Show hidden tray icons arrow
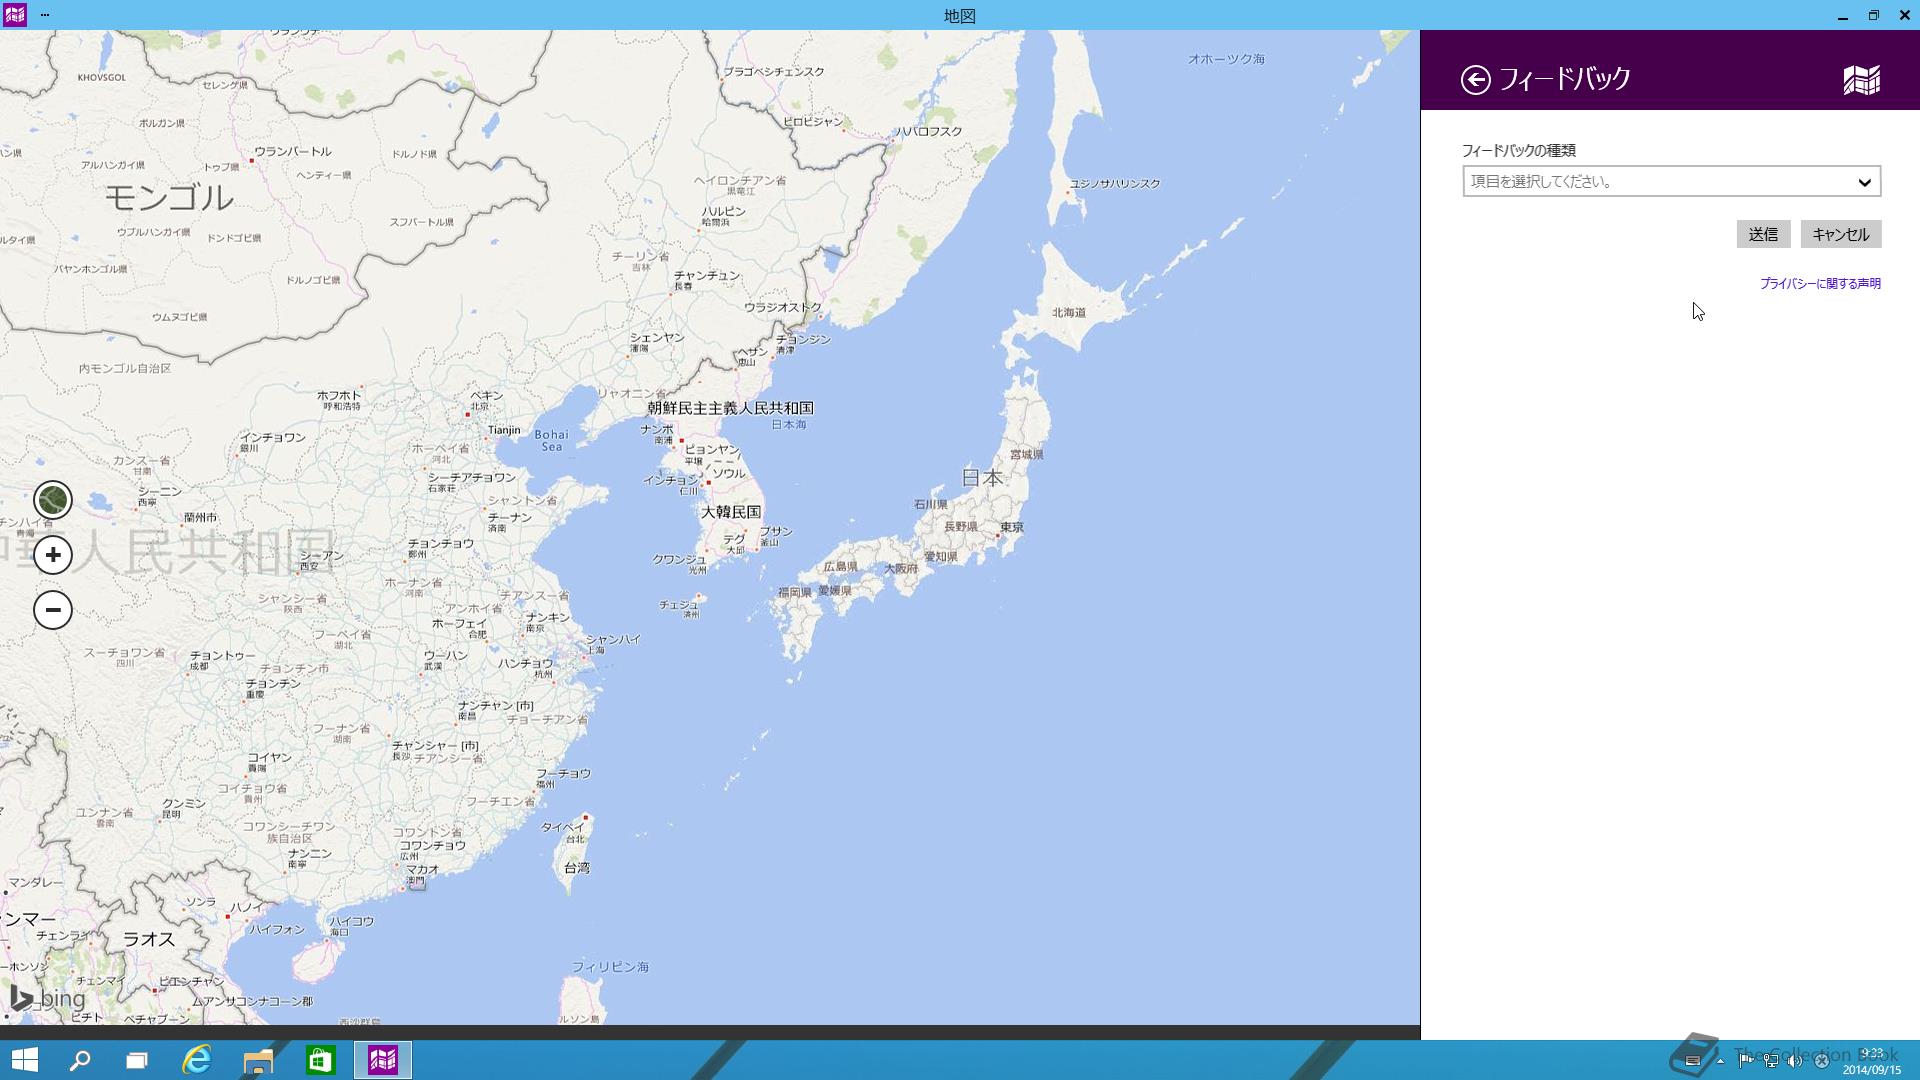 click(x=1720, y=1061)
